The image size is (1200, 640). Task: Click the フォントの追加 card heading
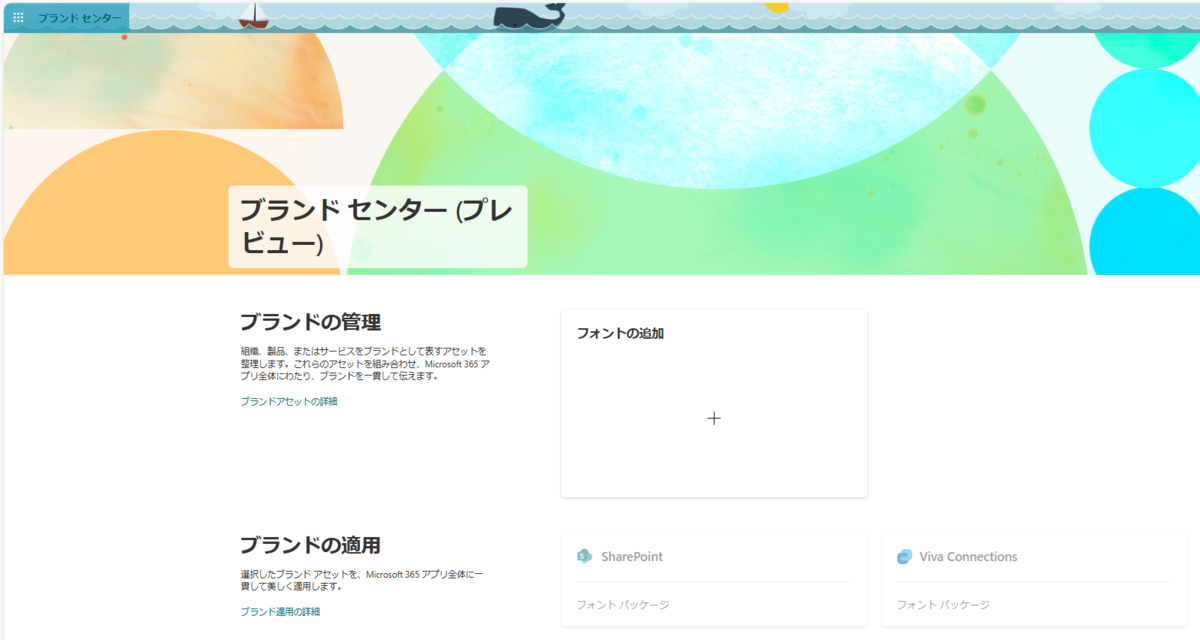[620, 333]
